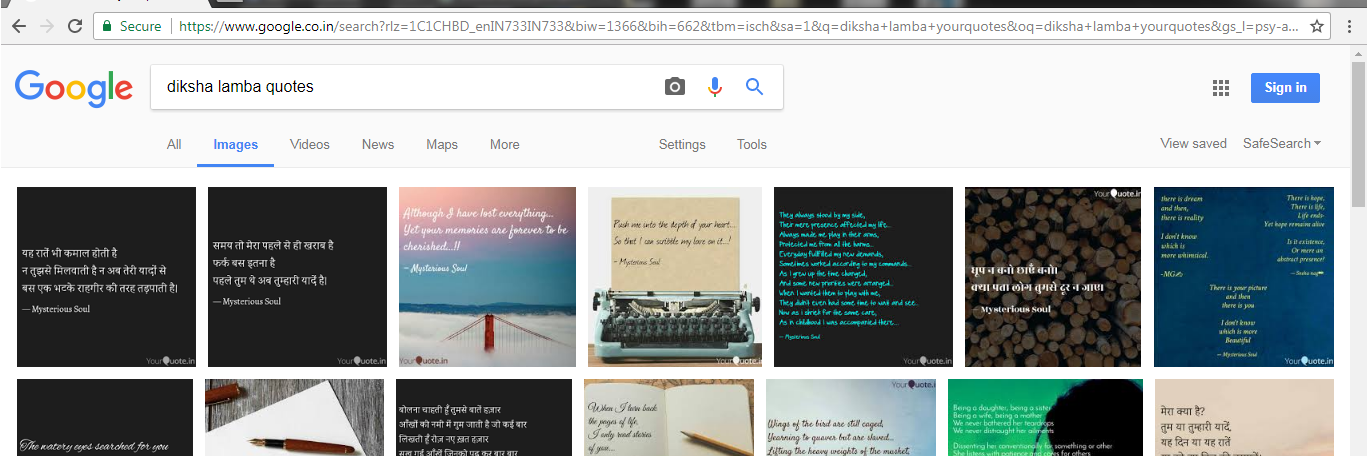The height and width of the screenshot is (456, 1367).
Task: Open the Hindi quote 'यह रातें भी कमाल होती है'
Action: click(x=106, y=277)
